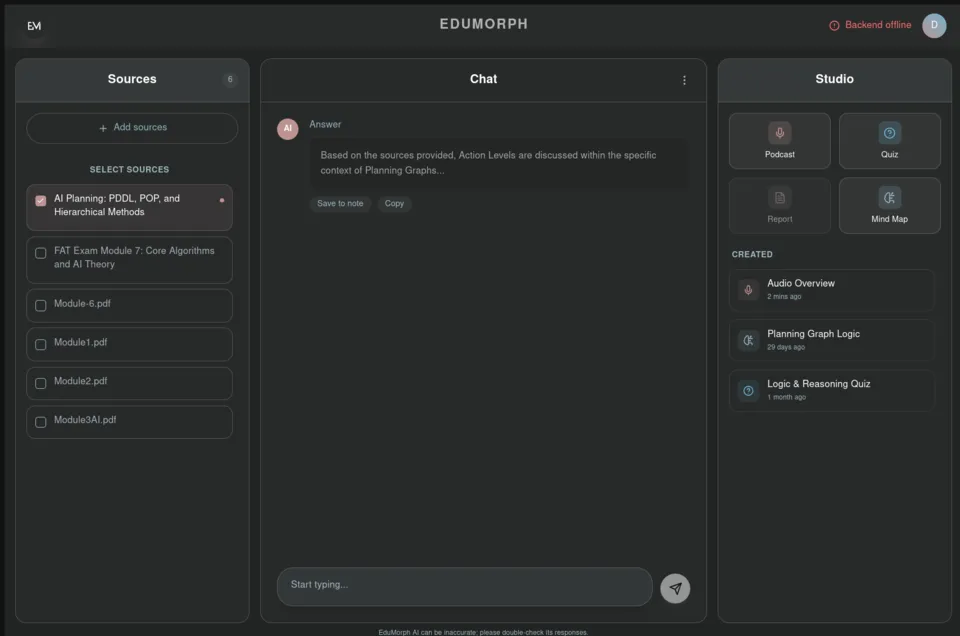Click Save to note button
960x636 pixels.
tap(340, 203)
